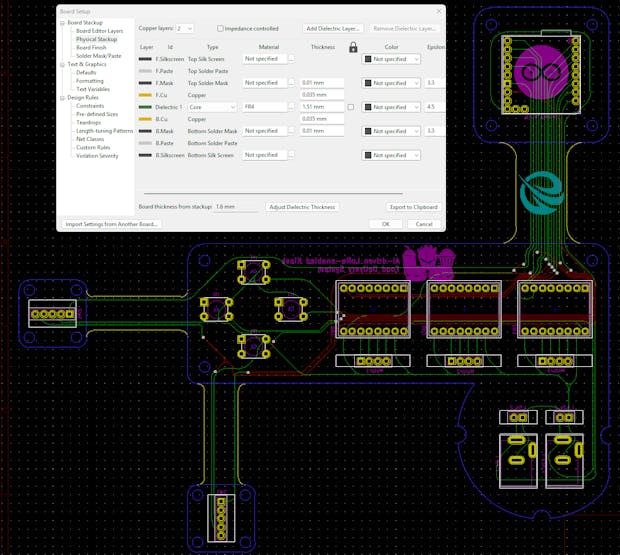Tick the Dielectric 1 thickness lock checkbox

[351, 107]
